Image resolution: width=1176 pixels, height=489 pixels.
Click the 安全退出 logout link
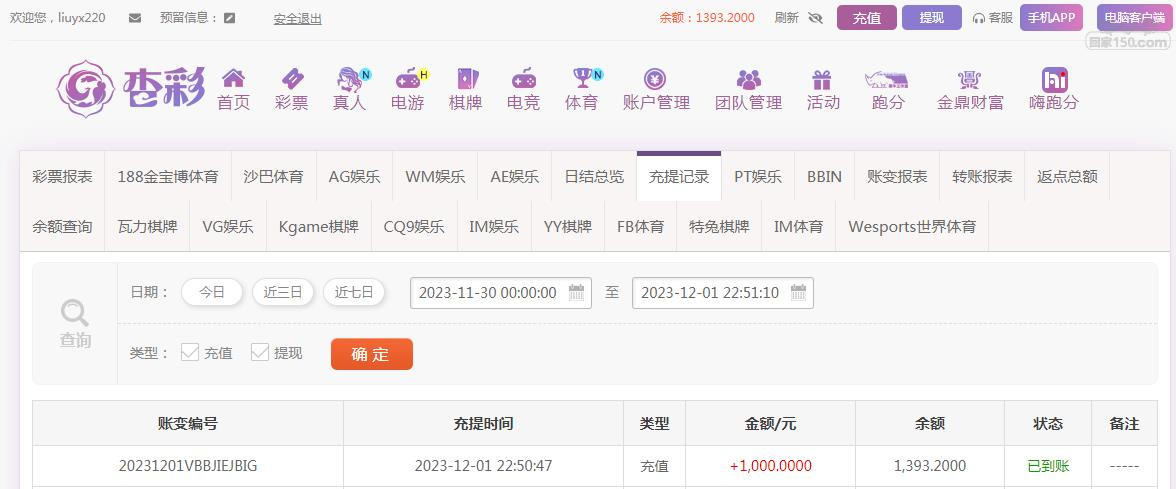point(297,18)
